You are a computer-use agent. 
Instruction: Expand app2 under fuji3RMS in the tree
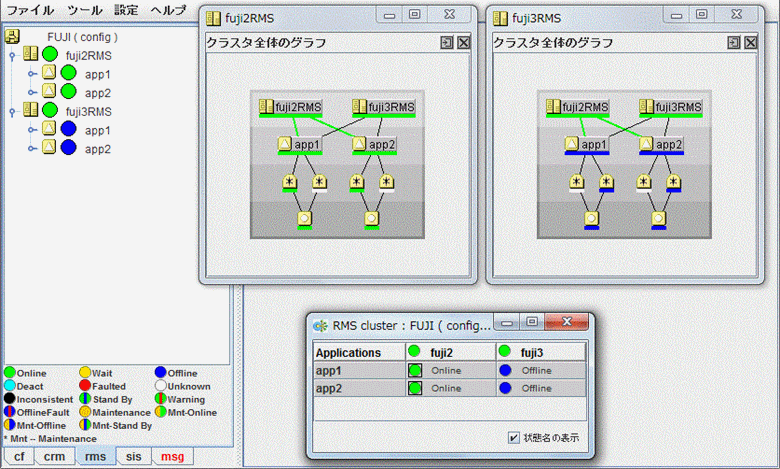[32, 149]
